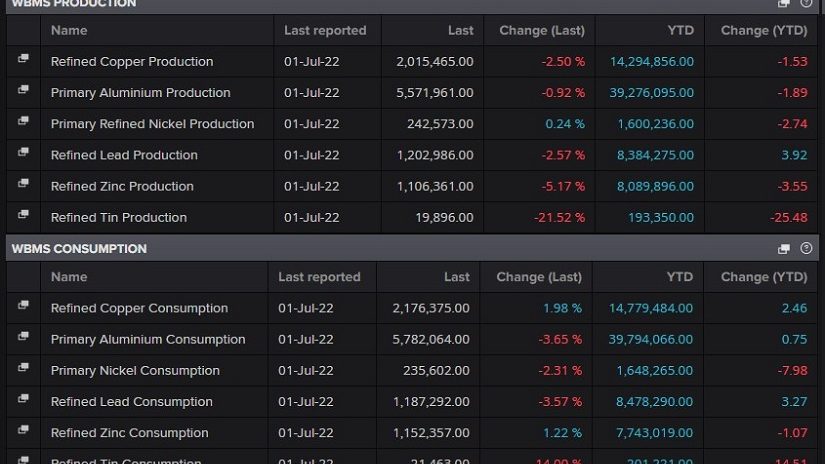Click the -3.65 % aluminium consumption change
825x464 pixels.
[x=560, y=339]
